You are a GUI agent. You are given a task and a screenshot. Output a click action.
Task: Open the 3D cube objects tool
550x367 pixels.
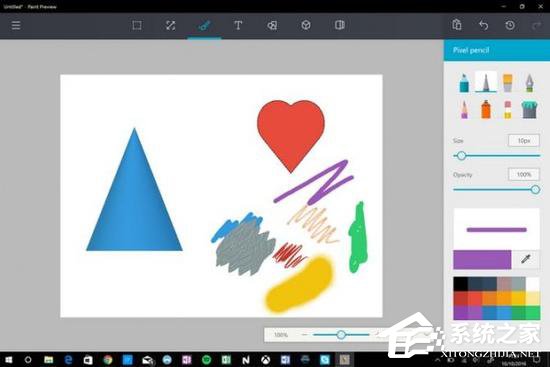(306, 25)
